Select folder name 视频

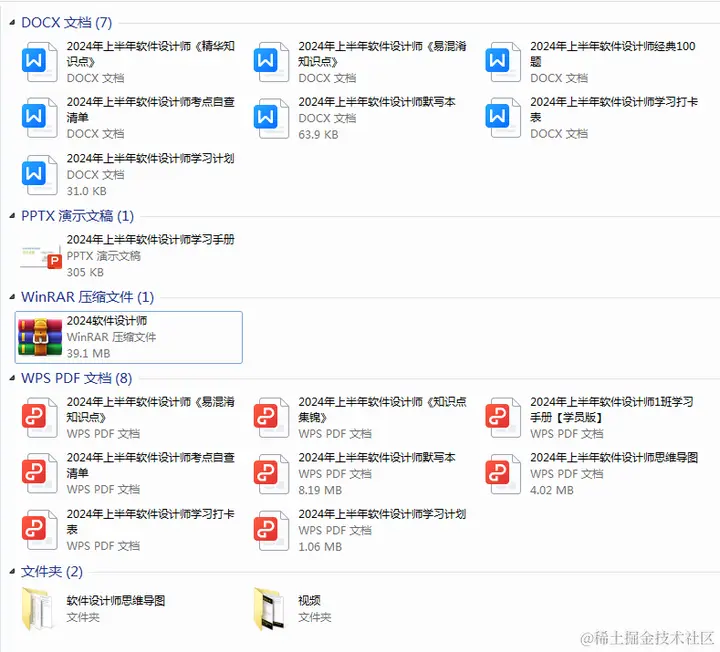tap(309, 601)
